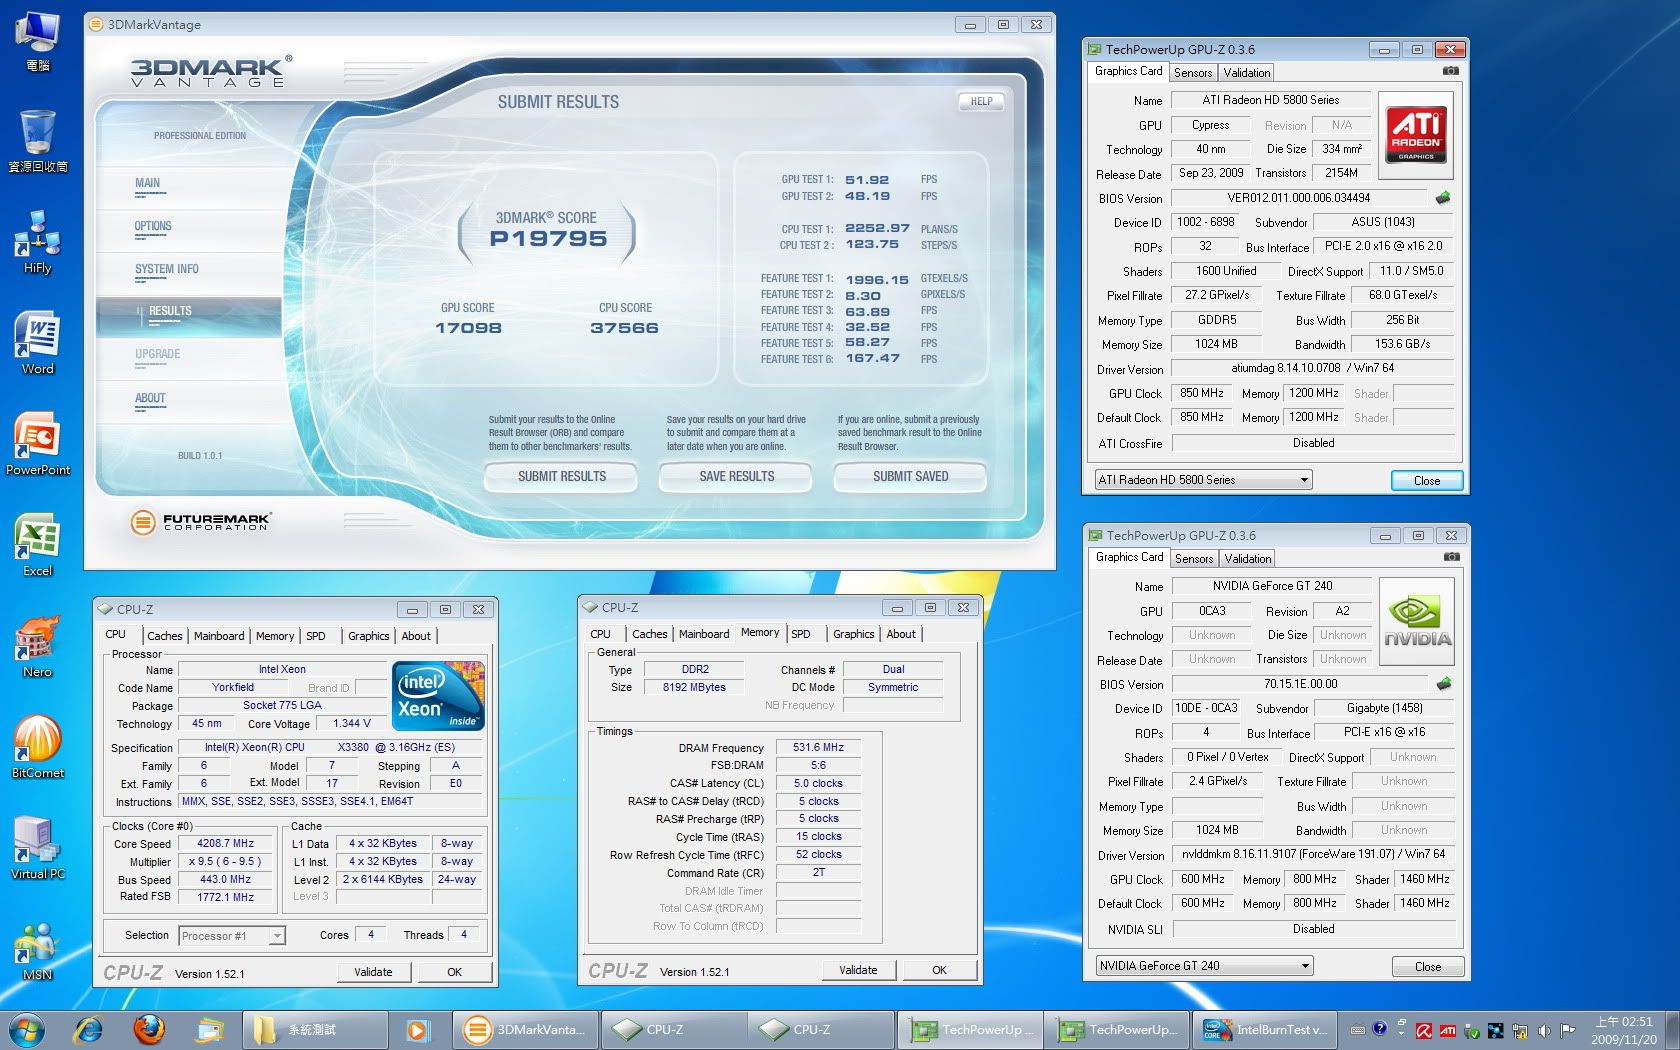1680x1050 pixels.
Task: Click the taskbar clock showing 02:51
Action: pos(1624,1030)
